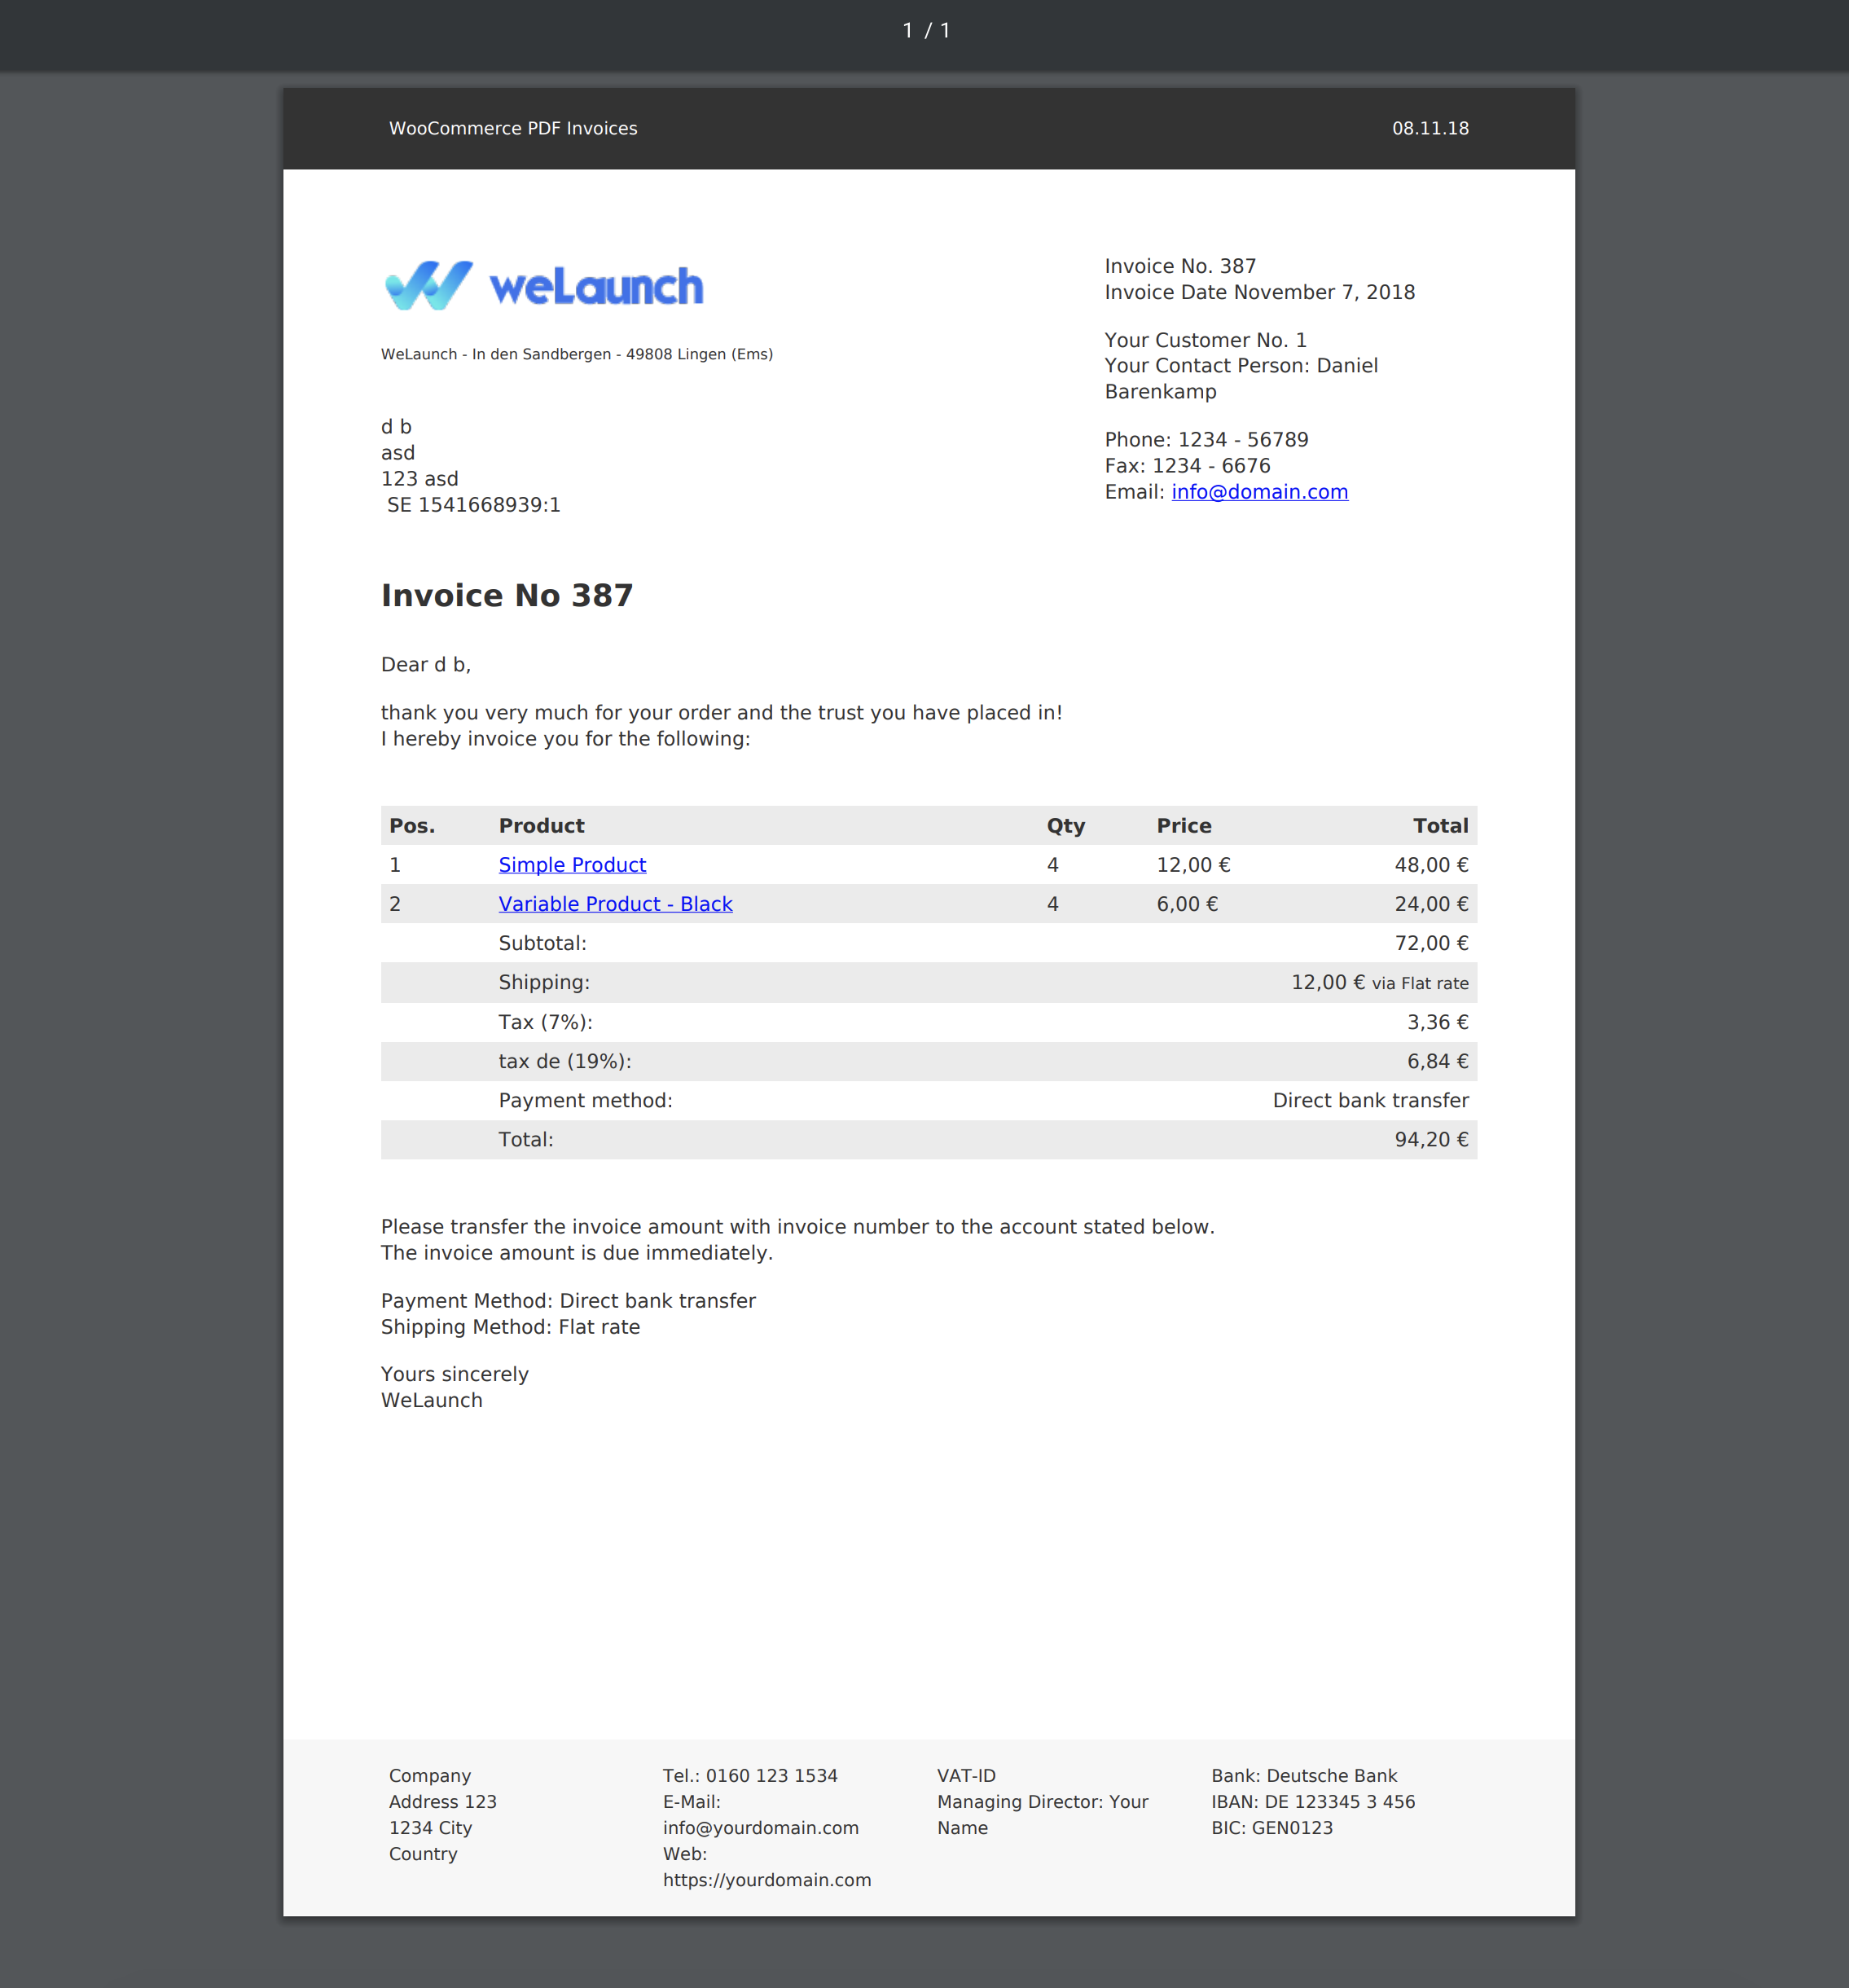
Task: Click the Fax: 1234 - 6676 line
Action: click(x=1188, y=466)
